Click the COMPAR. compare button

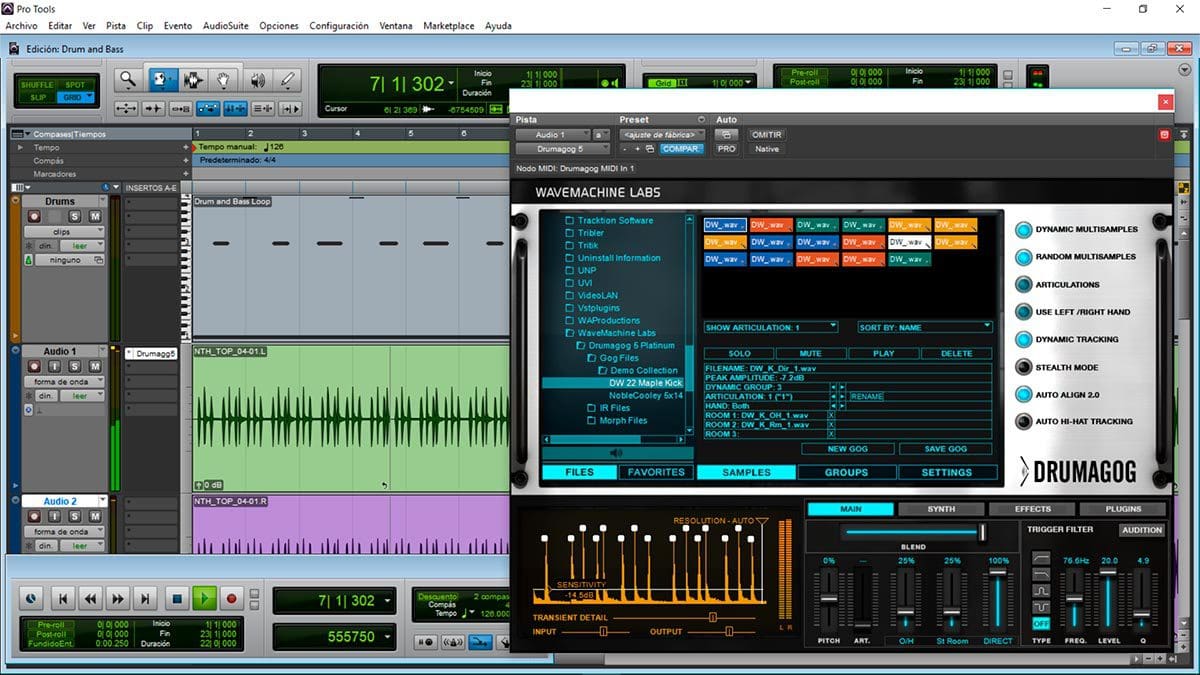[x=681, y=149]
